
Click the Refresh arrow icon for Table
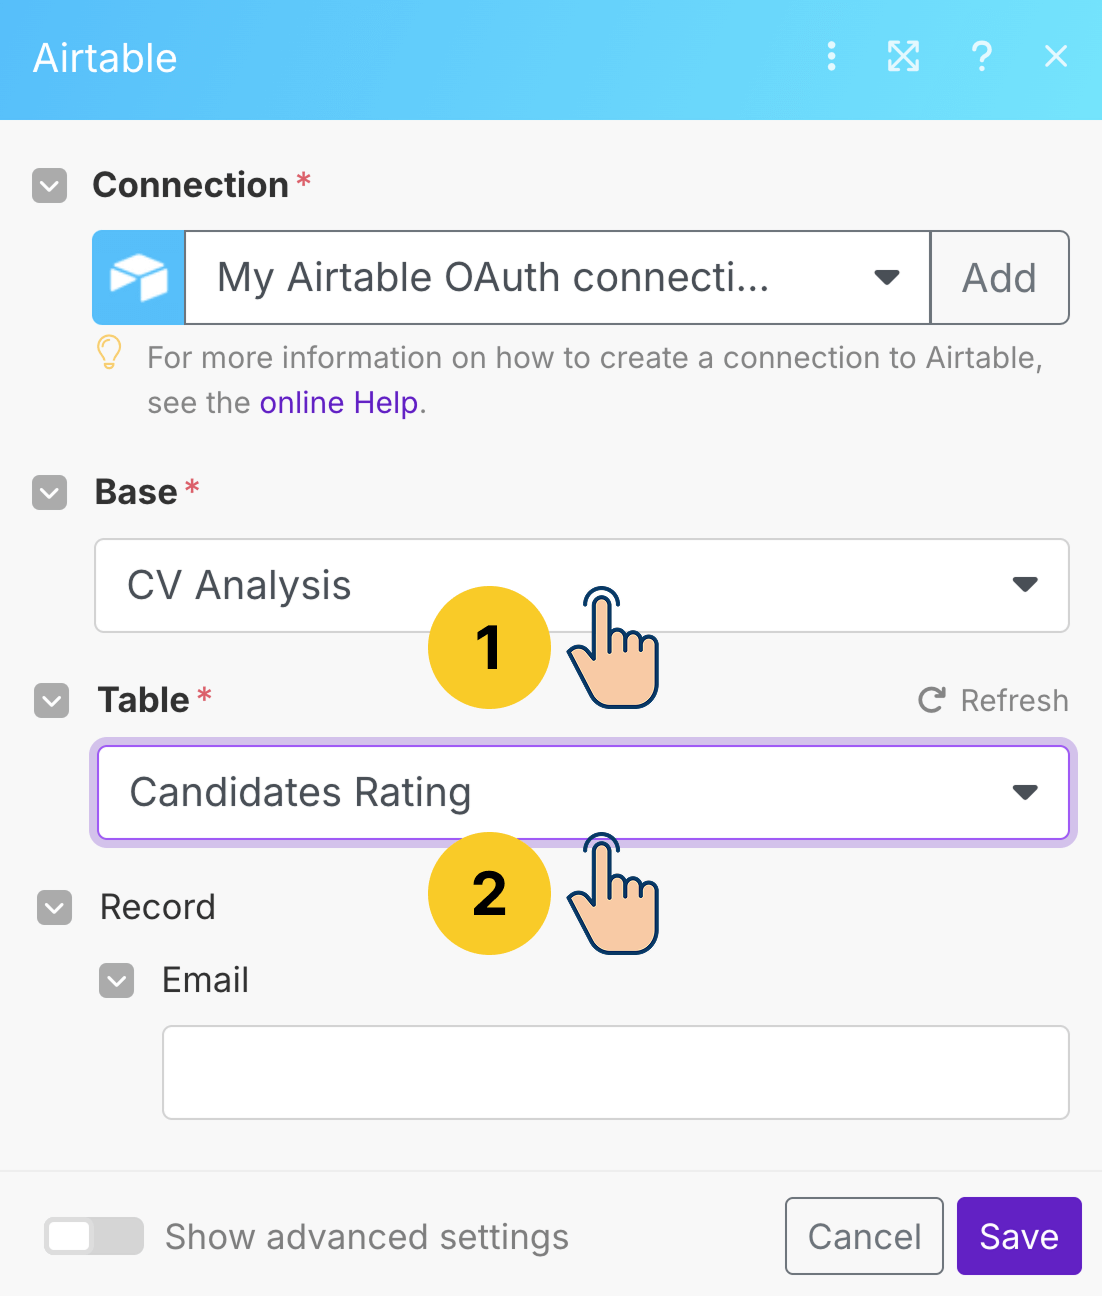(x=932, y=701)
